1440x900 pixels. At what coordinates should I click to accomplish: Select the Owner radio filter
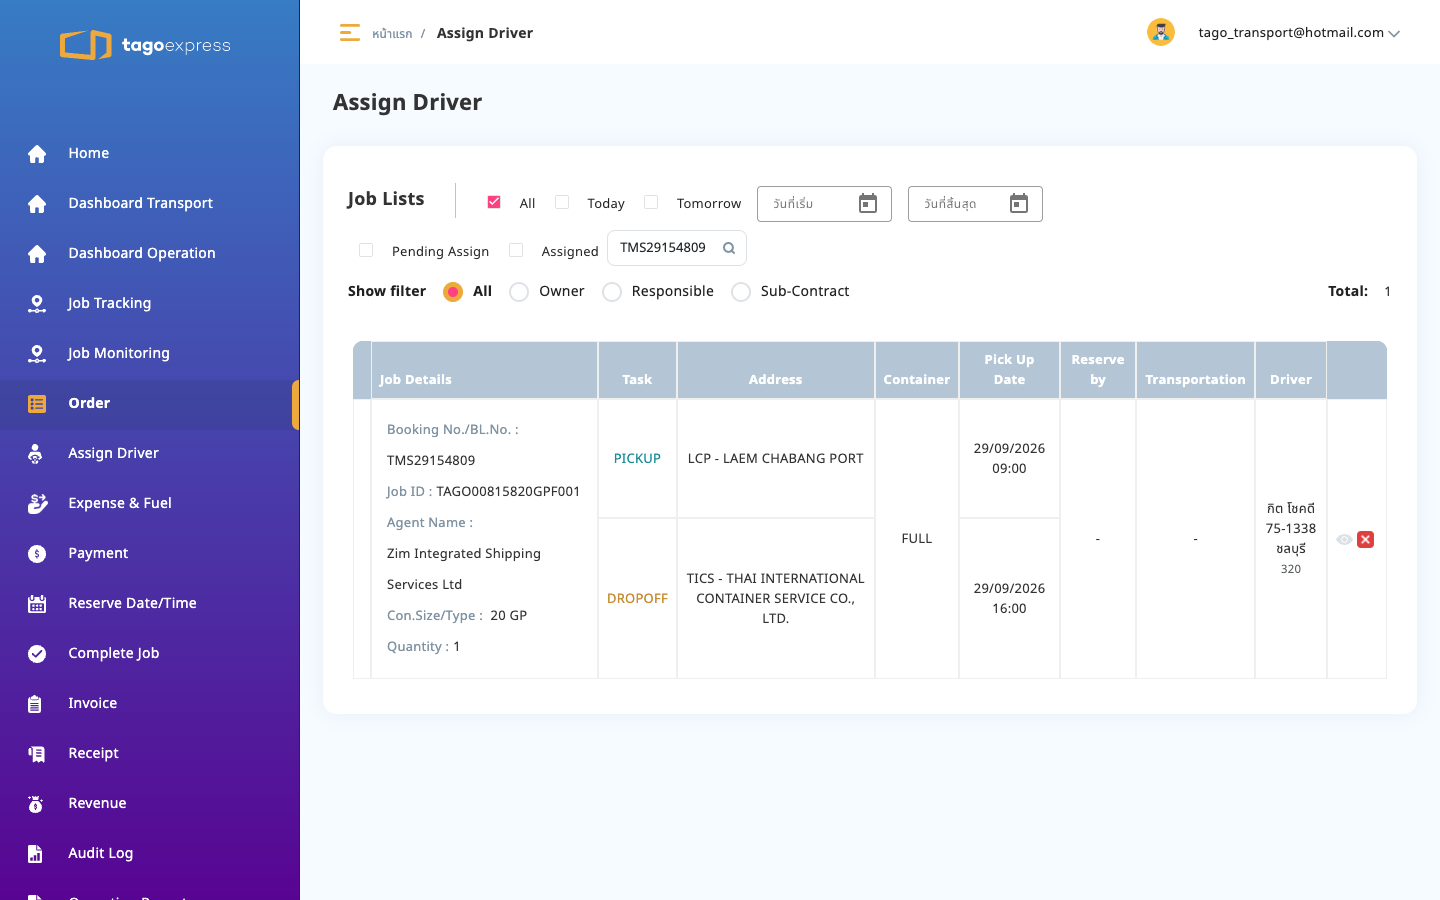pyautogui.click(x=519, y=292)
